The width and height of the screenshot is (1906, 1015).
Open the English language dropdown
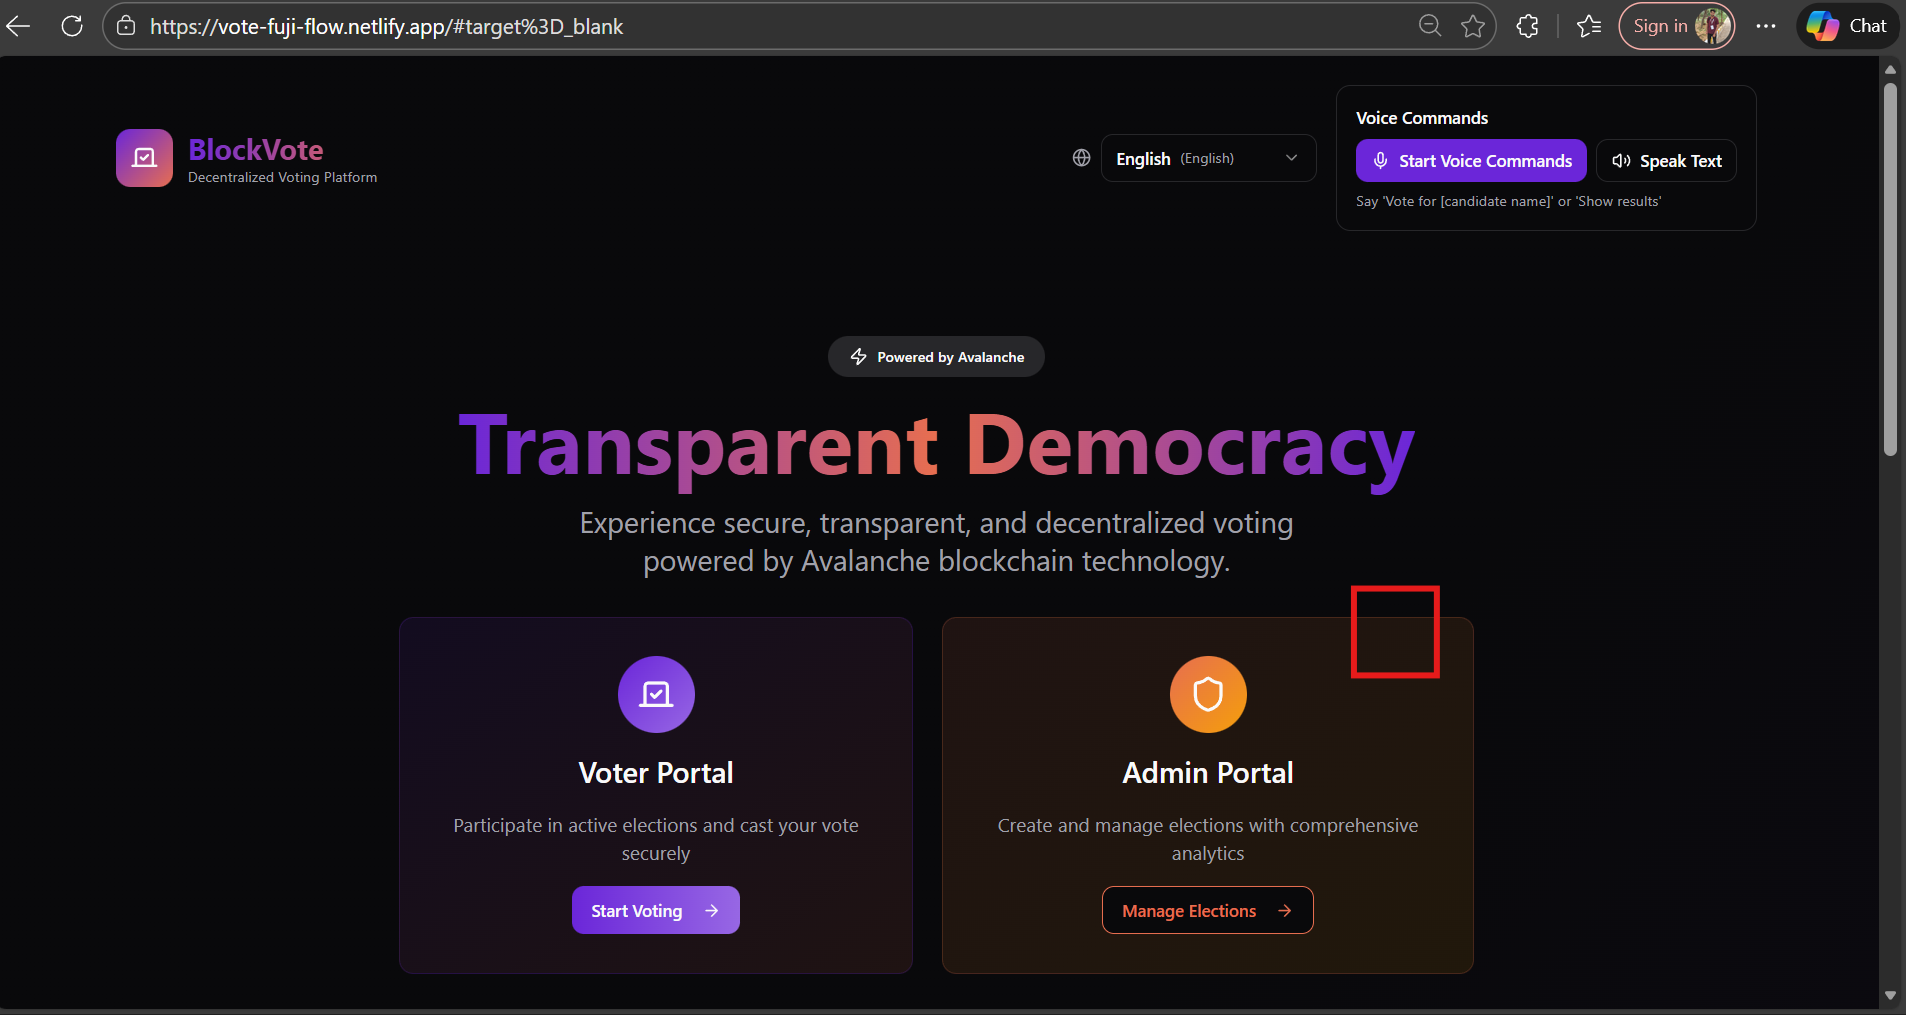1208,158
